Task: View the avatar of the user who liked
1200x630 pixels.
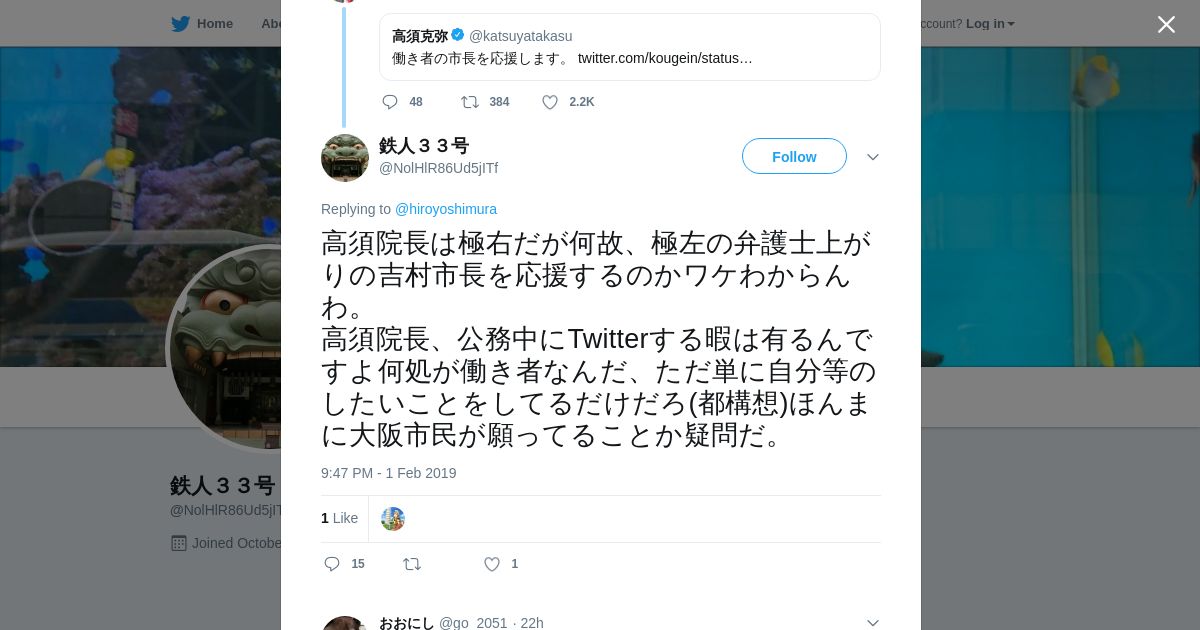Action: pyautogui.click(x=393, y=518)
